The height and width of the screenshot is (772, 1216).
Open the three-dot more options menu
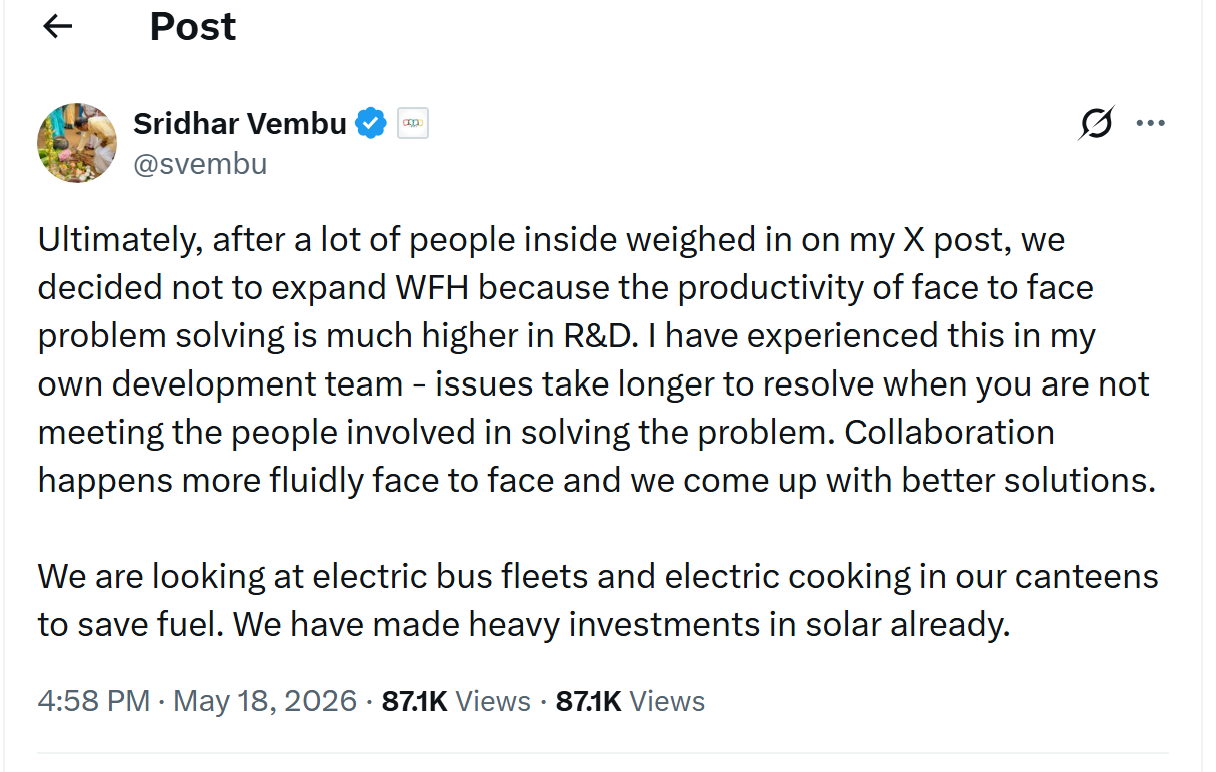(x=1151, y=124)
